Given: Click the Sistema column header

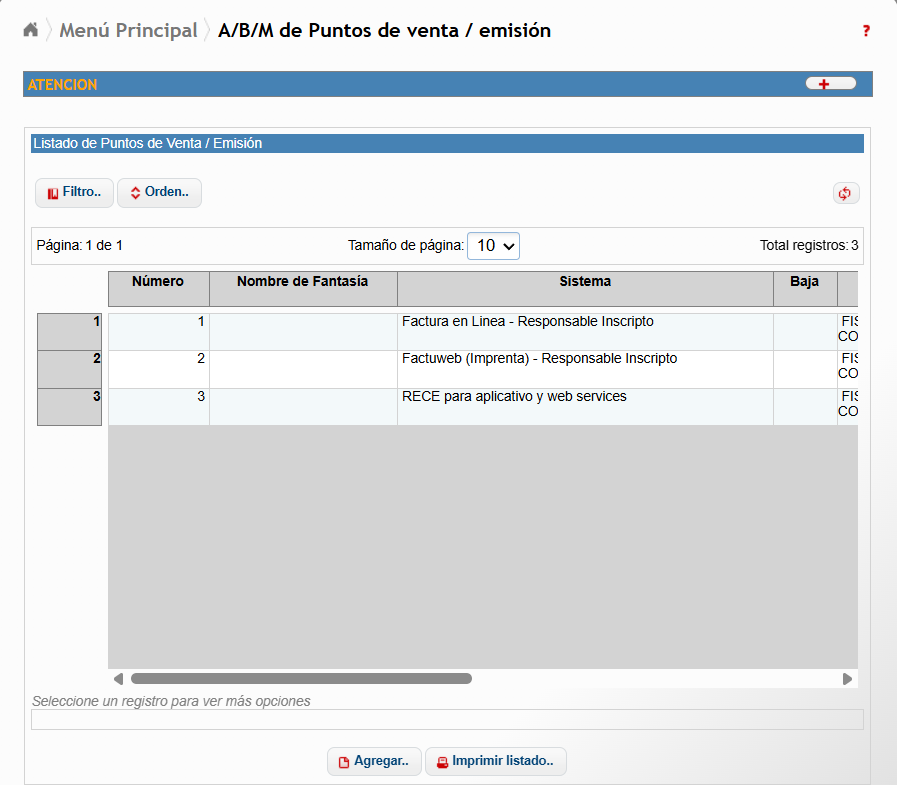Looking at the screenshot, I should tap(585, 288).
